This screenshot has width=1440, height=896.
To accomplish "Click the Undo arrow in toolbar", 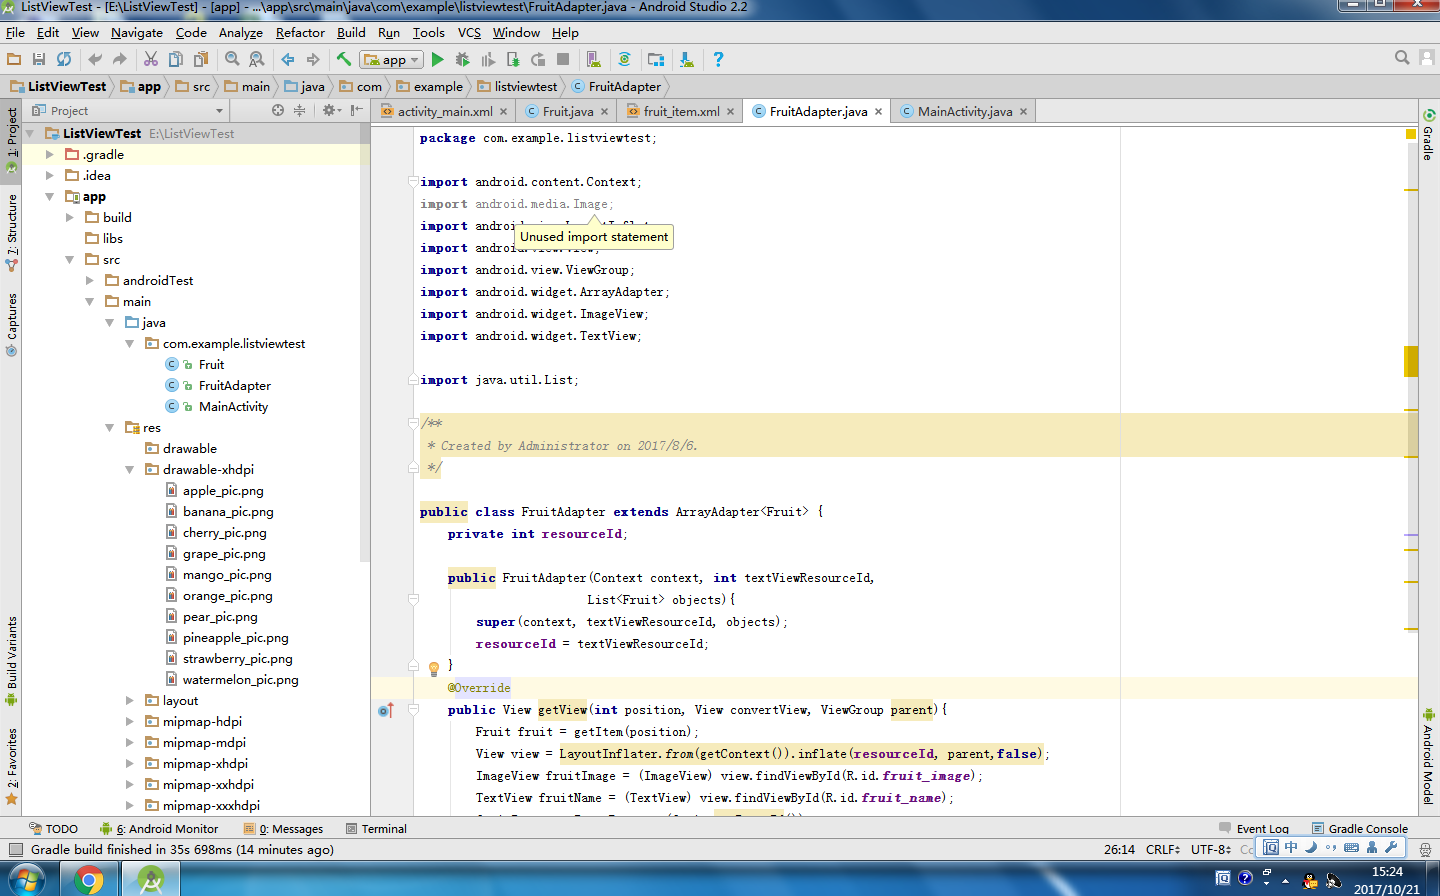I will pyautogui.click(x=95, y=59).
